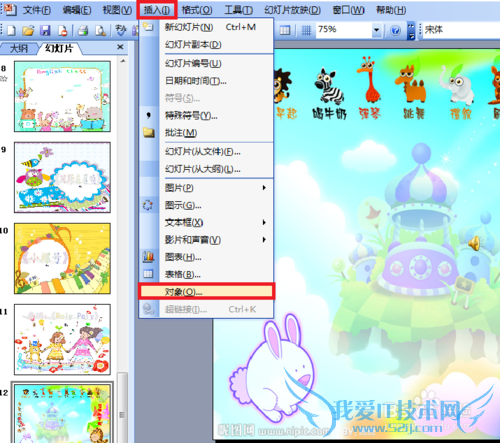The width and height of the screenshot is (500, 443).
Task: Choose 新幻灯片(N) from Insert menu
Action: (206, 27)
